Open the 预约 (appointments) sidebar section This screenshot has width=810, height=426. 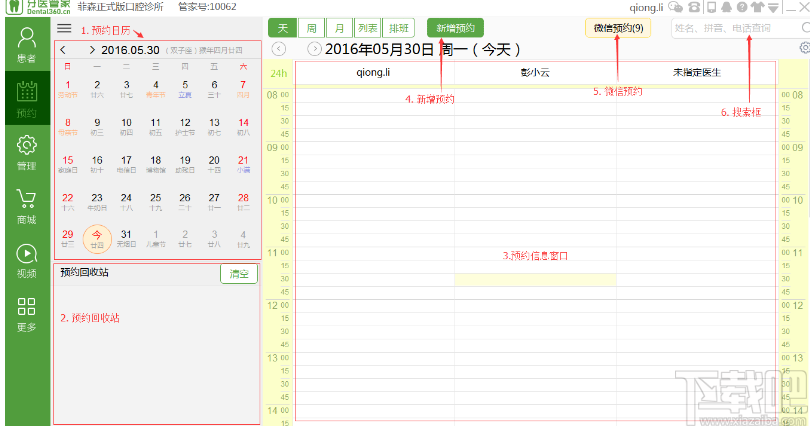[26, 98]
